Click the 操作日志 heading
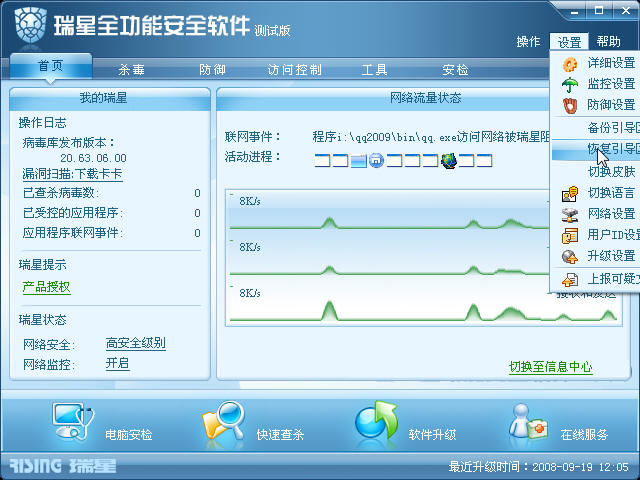This screenshot has height=480, width=640. pyautogui.click(x=42, y=123)
